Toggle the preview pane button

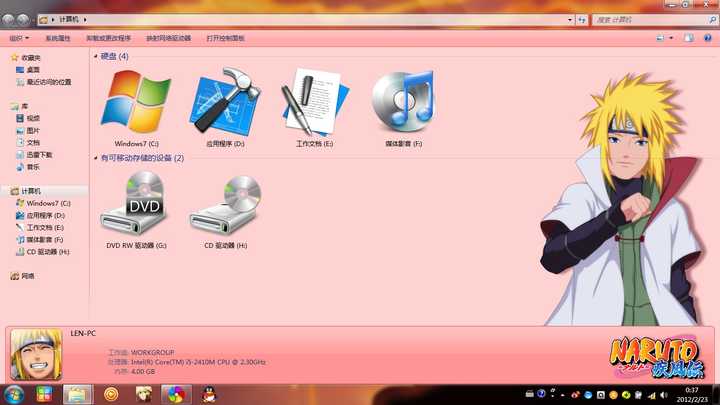[689, 38]
